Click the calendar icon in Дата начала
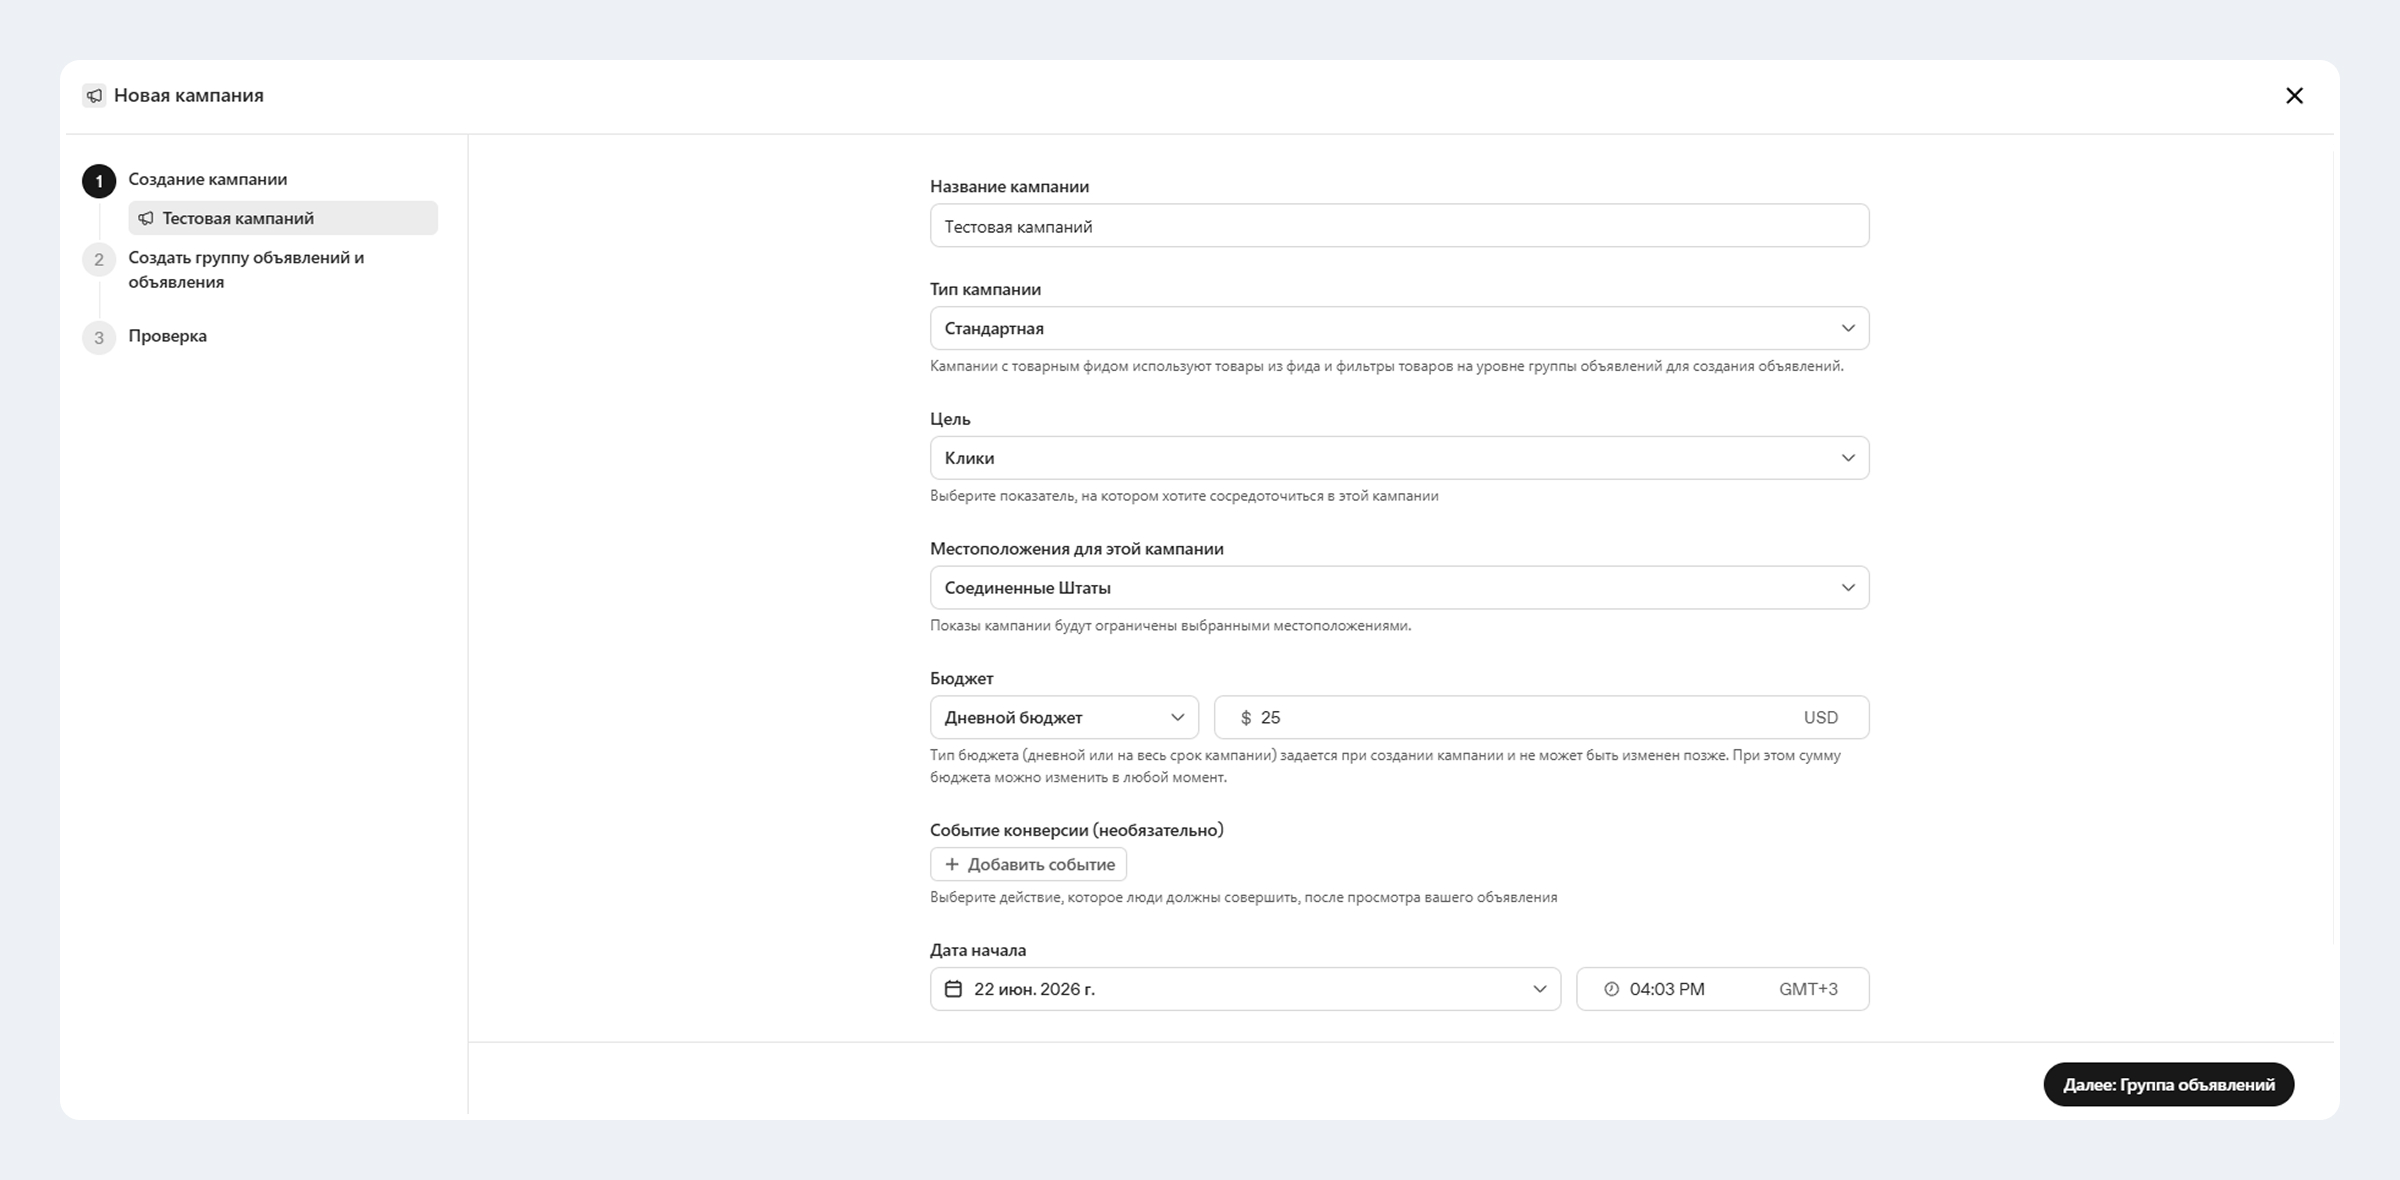 pos(953,989)
